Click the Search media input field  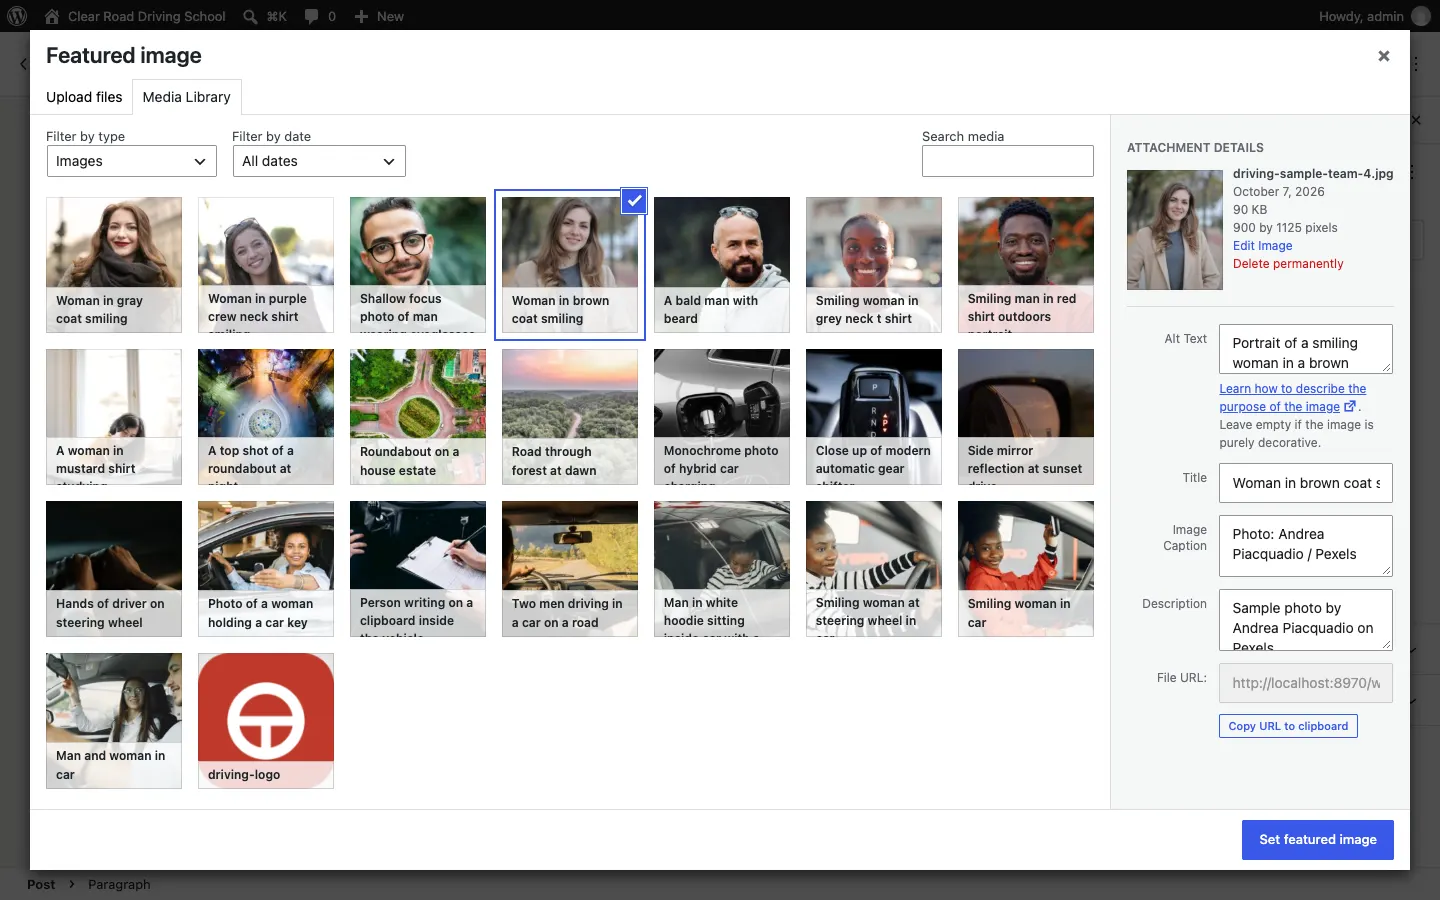pos(1008,161)
